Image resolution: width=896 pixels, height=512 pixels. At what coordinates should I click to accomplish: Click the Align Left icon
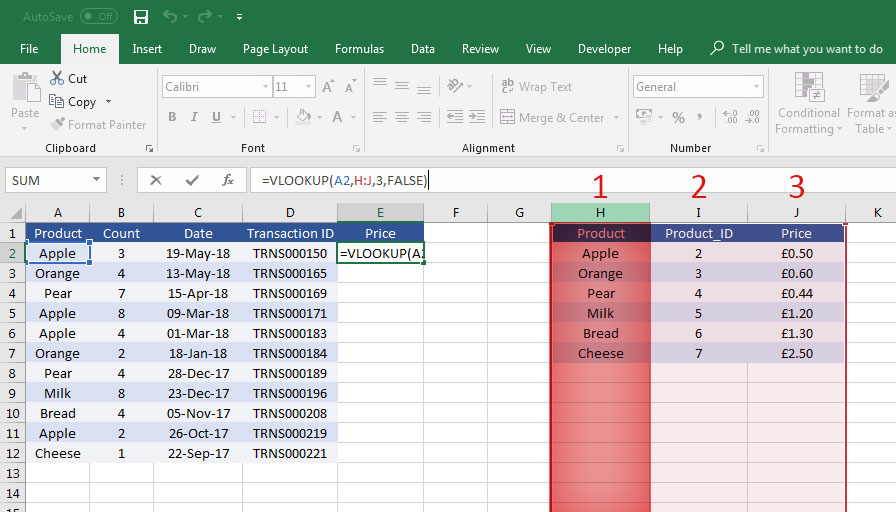click(x=380, y=117)
